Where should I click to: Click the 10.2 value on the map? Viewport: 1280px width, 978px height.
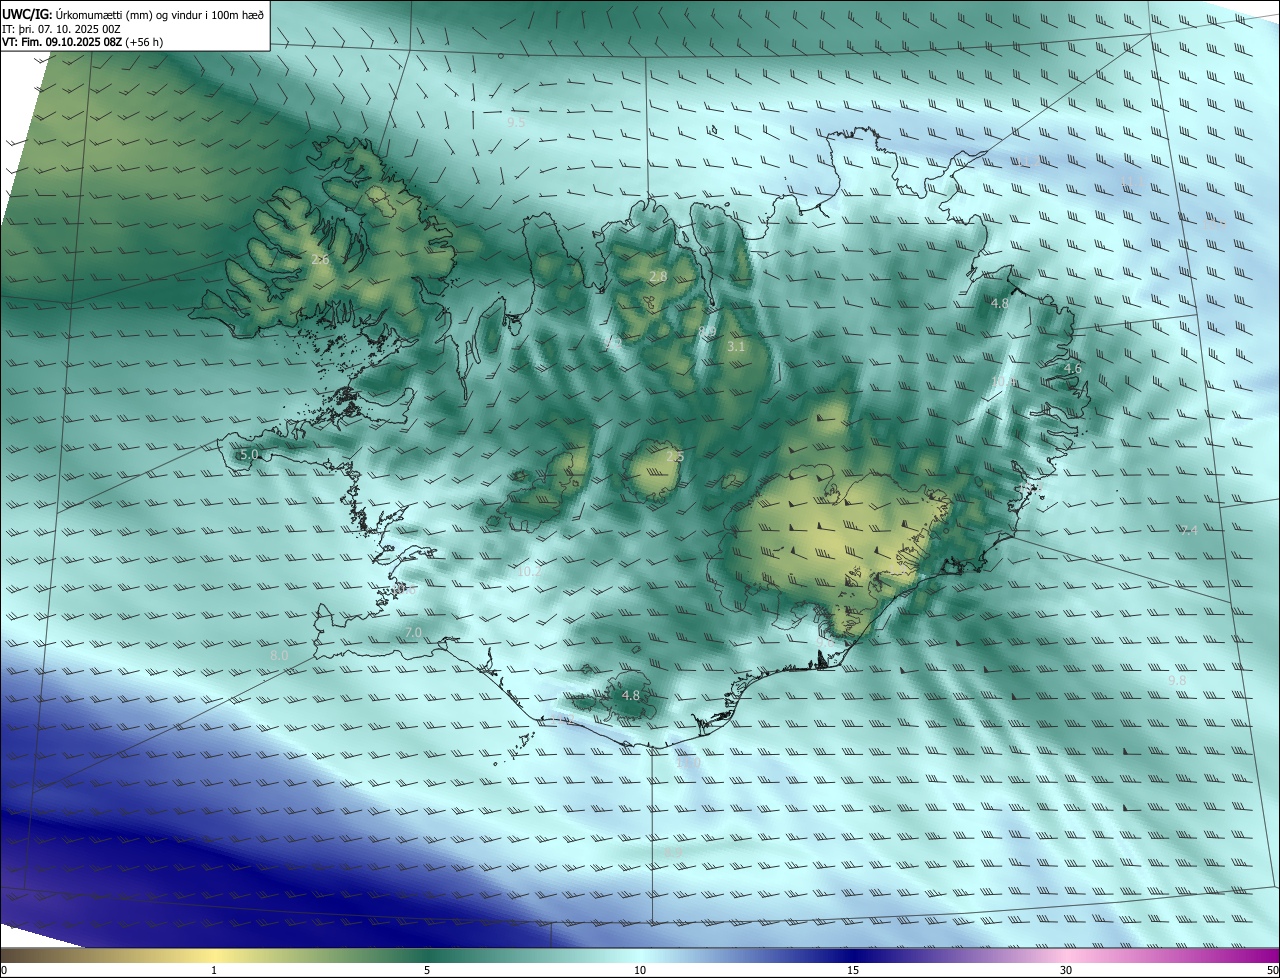click(x=529, y=572)
